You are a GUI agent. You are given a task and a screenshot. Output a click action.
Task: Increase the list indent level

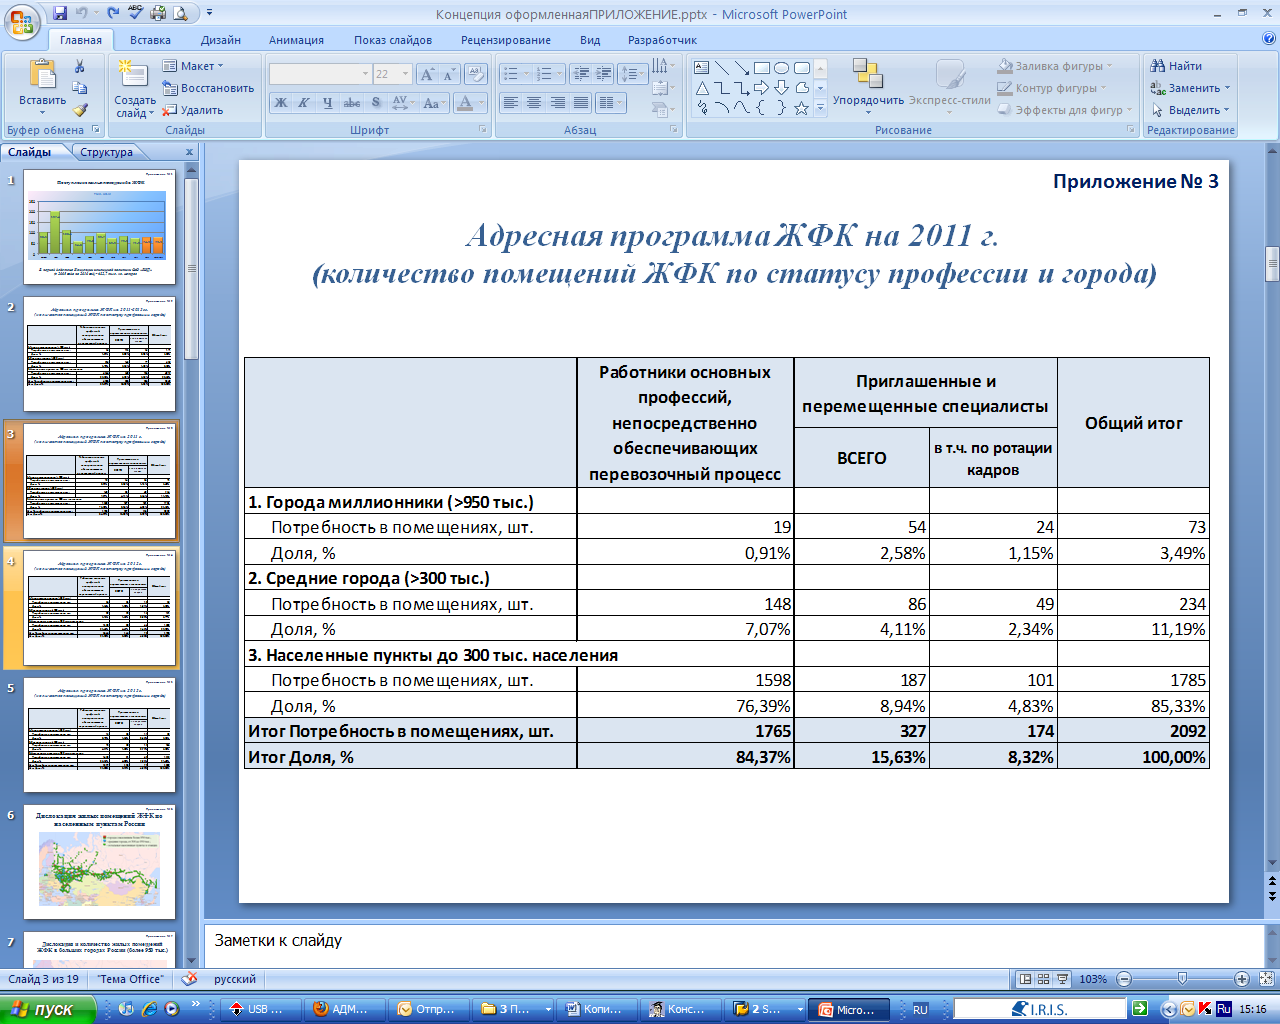tap(603, 74)
